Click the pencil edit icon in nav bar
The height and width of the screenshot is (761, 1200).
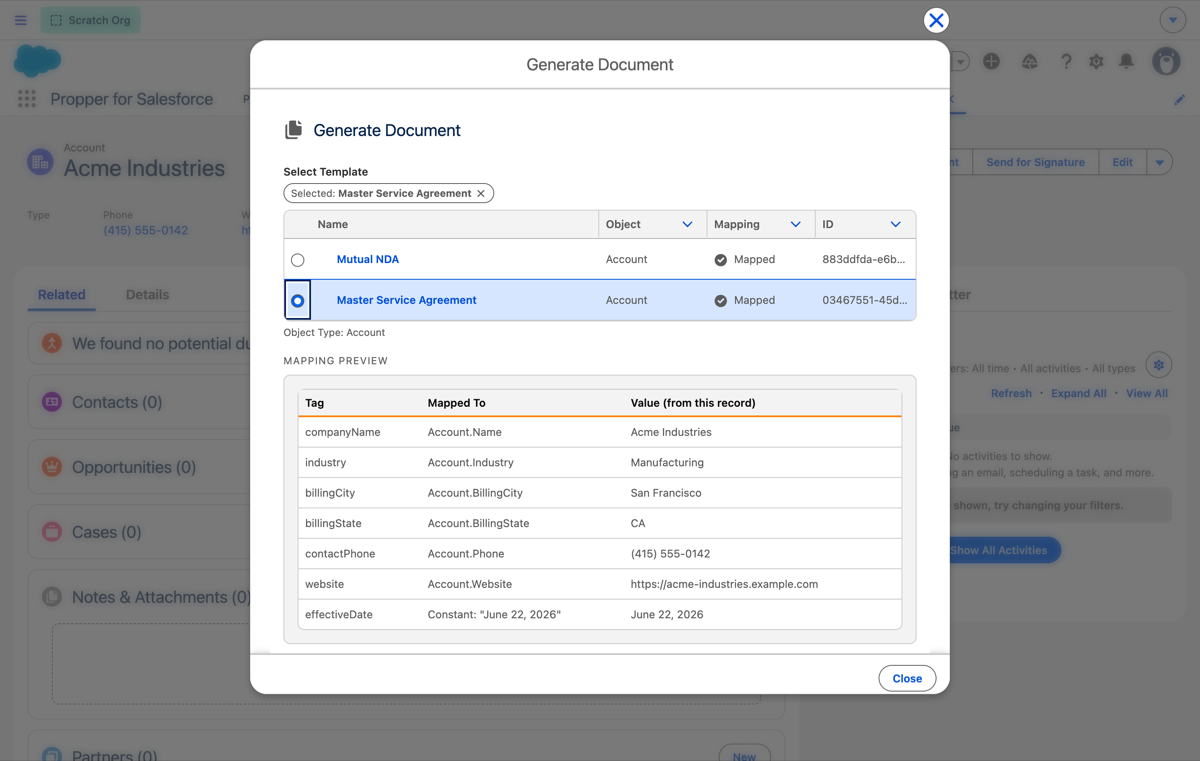point(1180,99)
